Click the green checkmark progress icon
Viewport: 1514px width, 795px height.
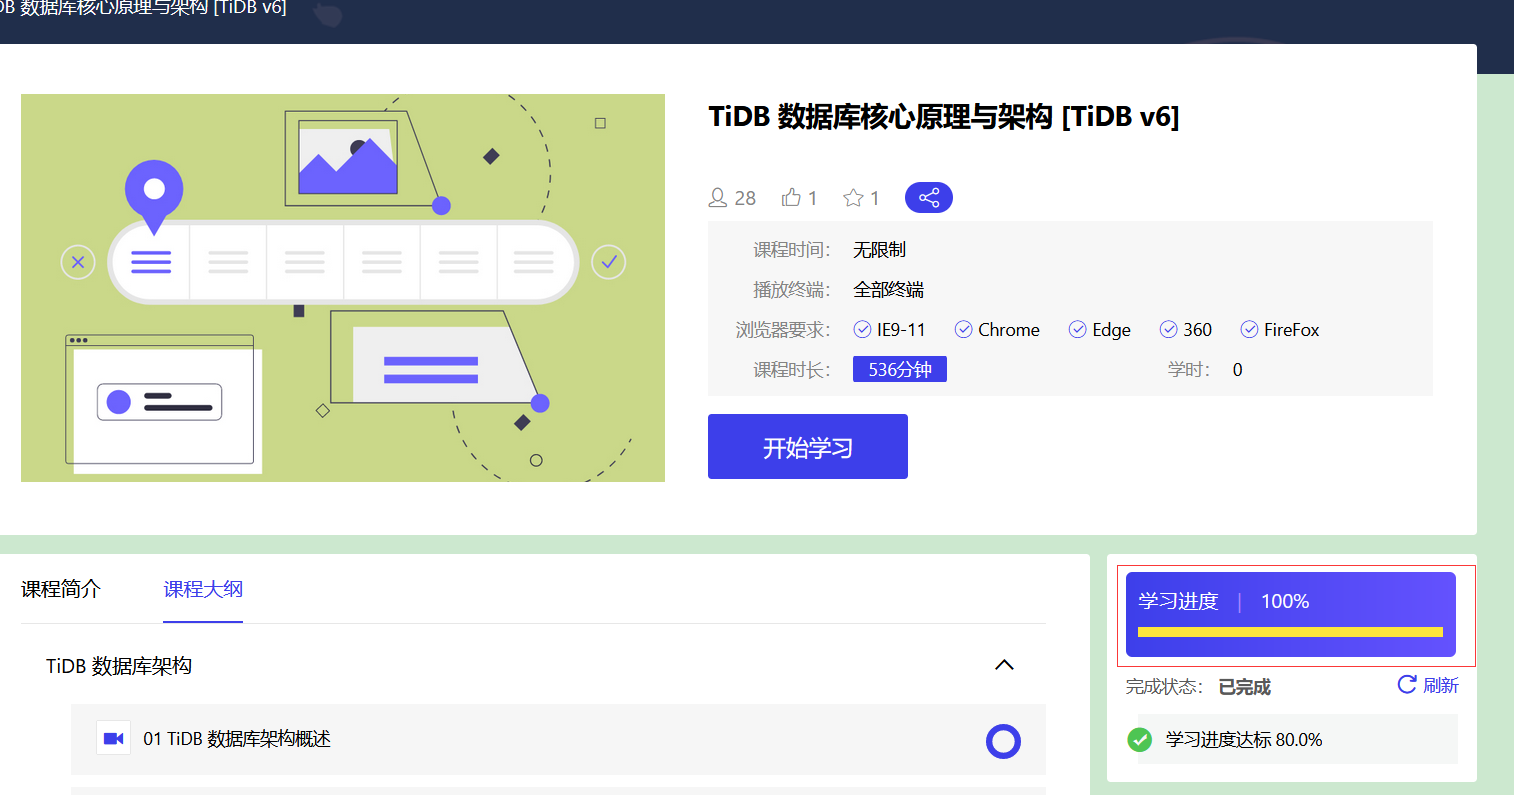click(x=1139, y=739)
